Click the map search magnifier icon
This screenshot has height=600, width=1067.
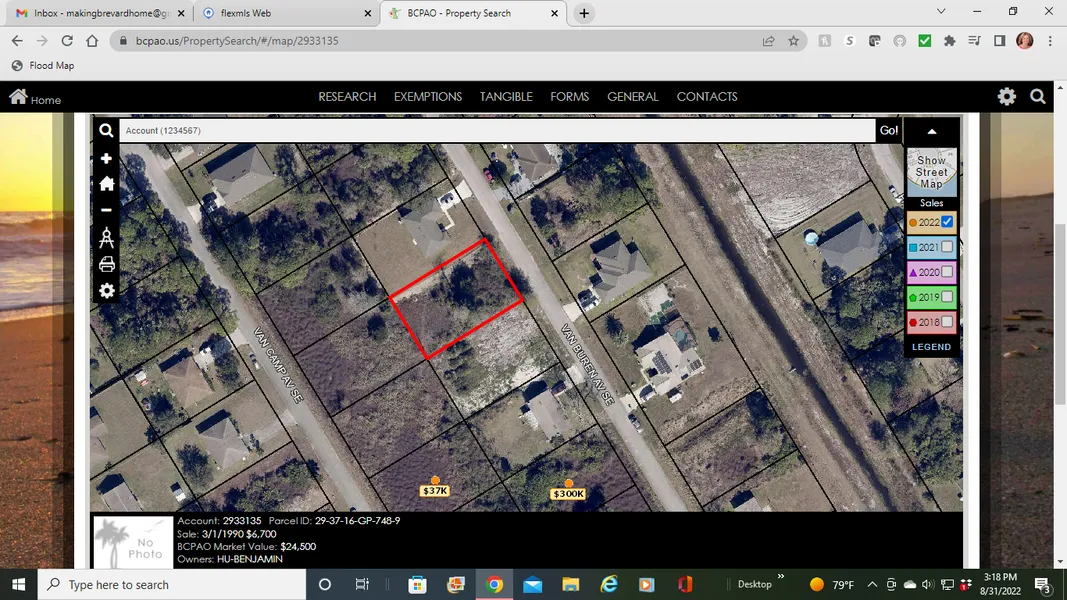tap(106, 130)
